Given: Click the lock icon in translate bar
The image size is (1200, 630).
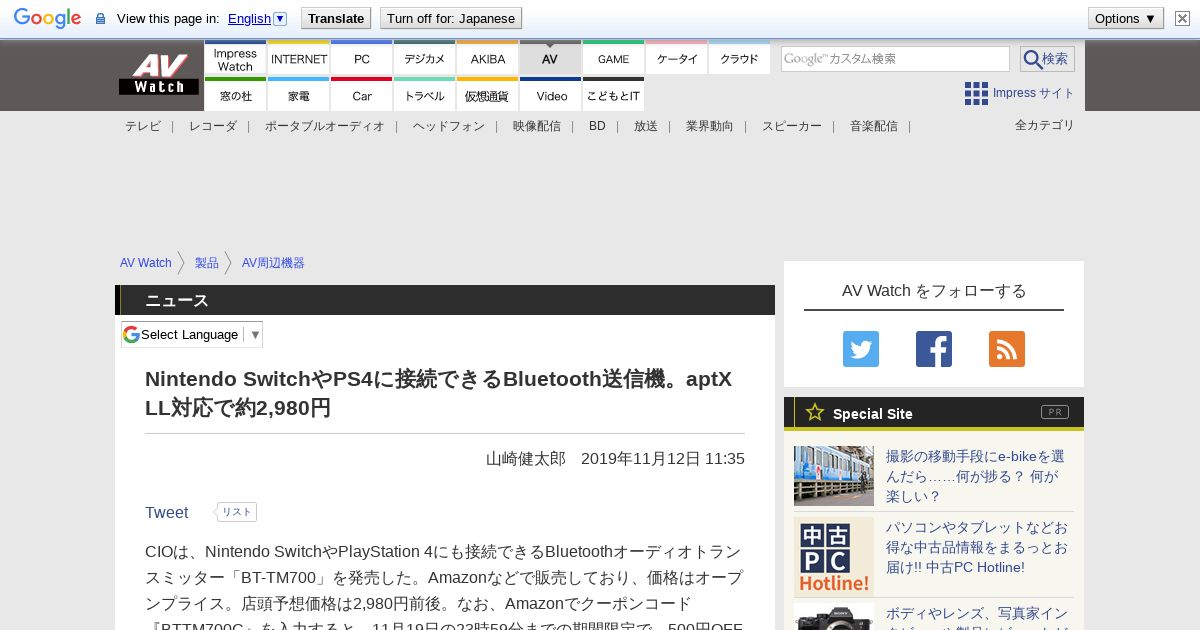Looking at the screenshot, I should tap(100, 19).
